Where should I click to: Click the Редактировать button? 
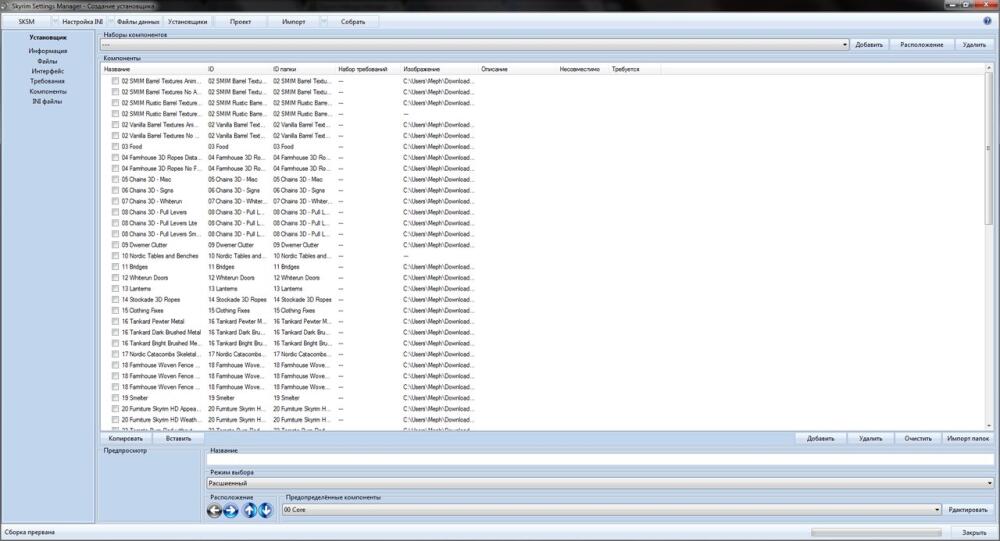point(967,510)
